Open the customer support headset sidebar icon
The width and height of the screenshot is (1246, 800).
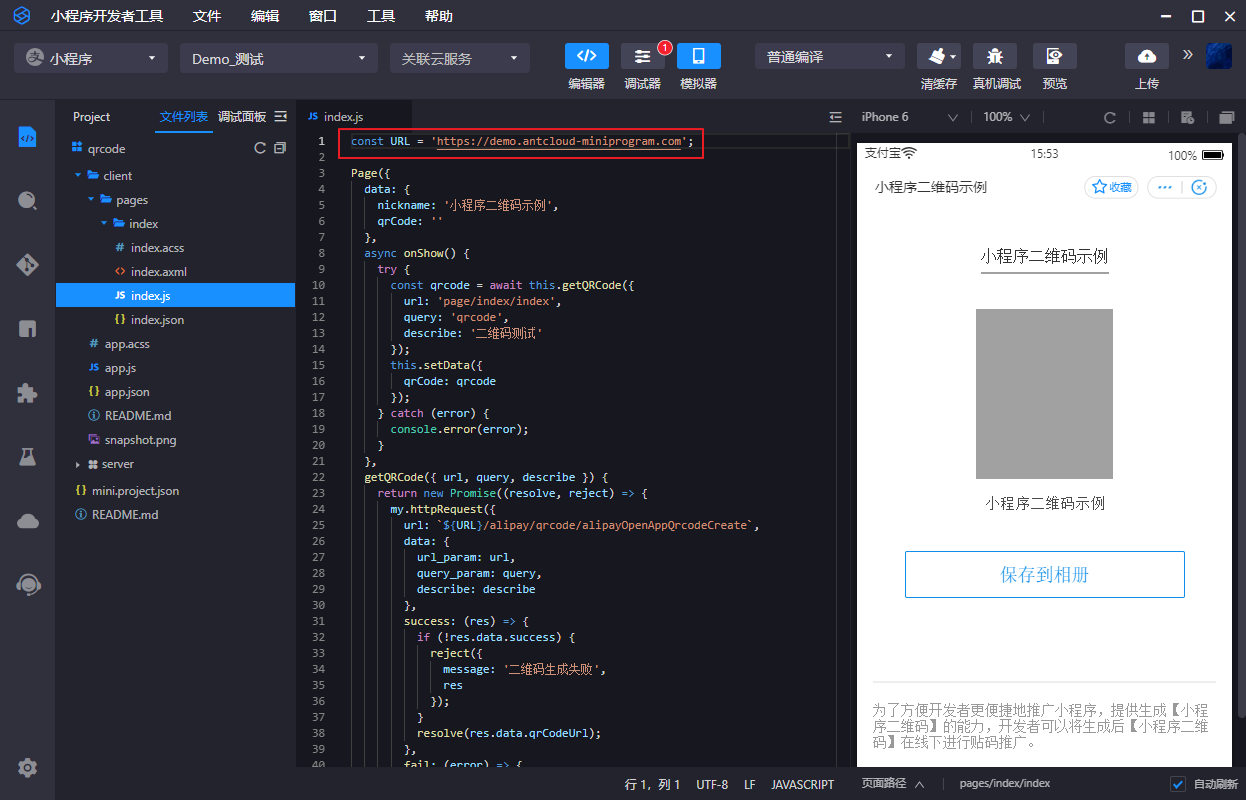tap(28, 584)
